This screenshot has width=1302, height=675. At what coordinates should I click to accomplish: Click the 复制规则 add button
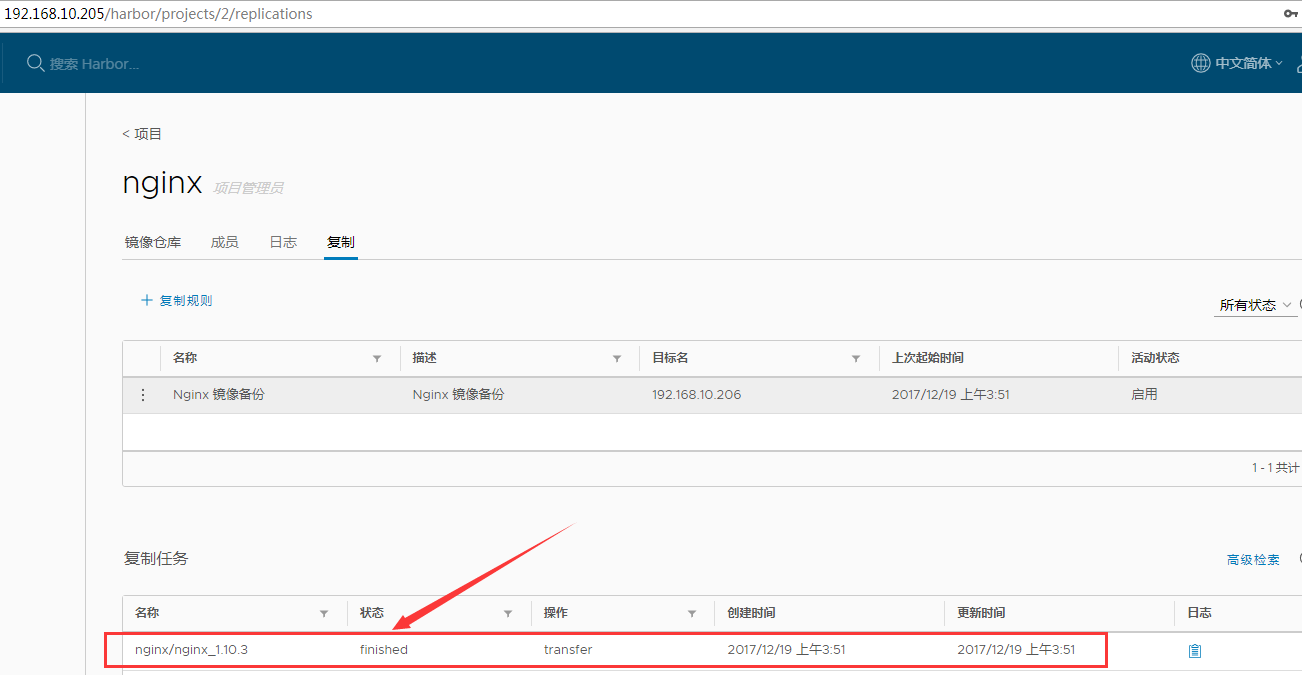pos(176,300)
